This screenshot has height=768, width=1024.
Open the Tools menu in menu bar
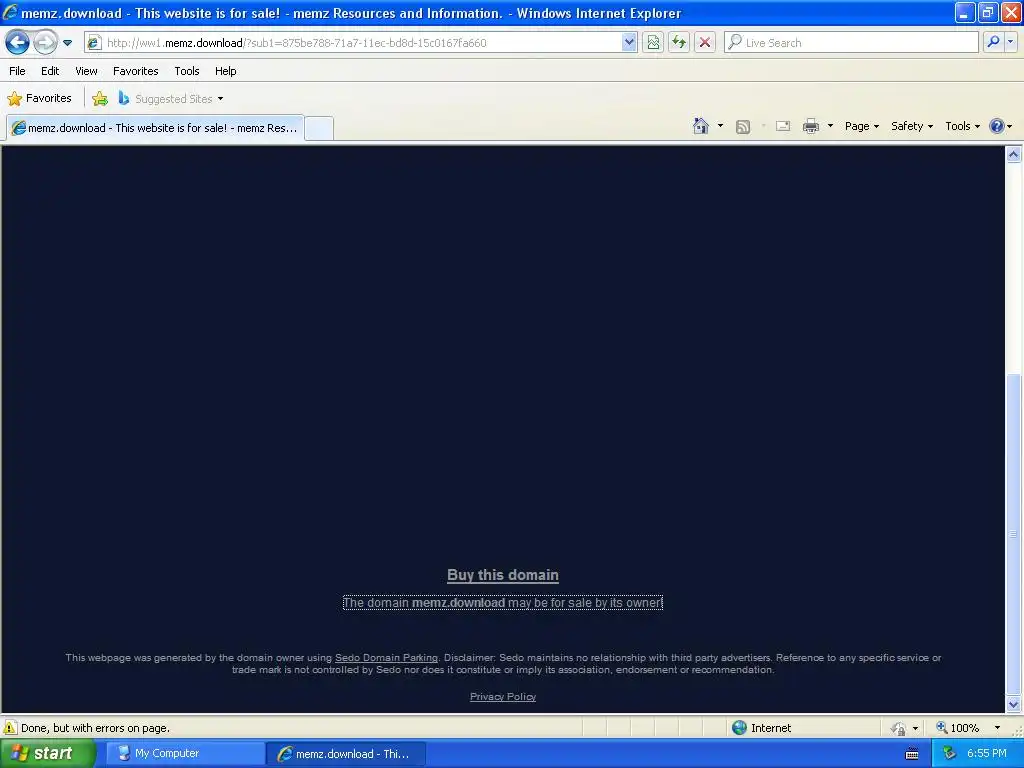187,71
